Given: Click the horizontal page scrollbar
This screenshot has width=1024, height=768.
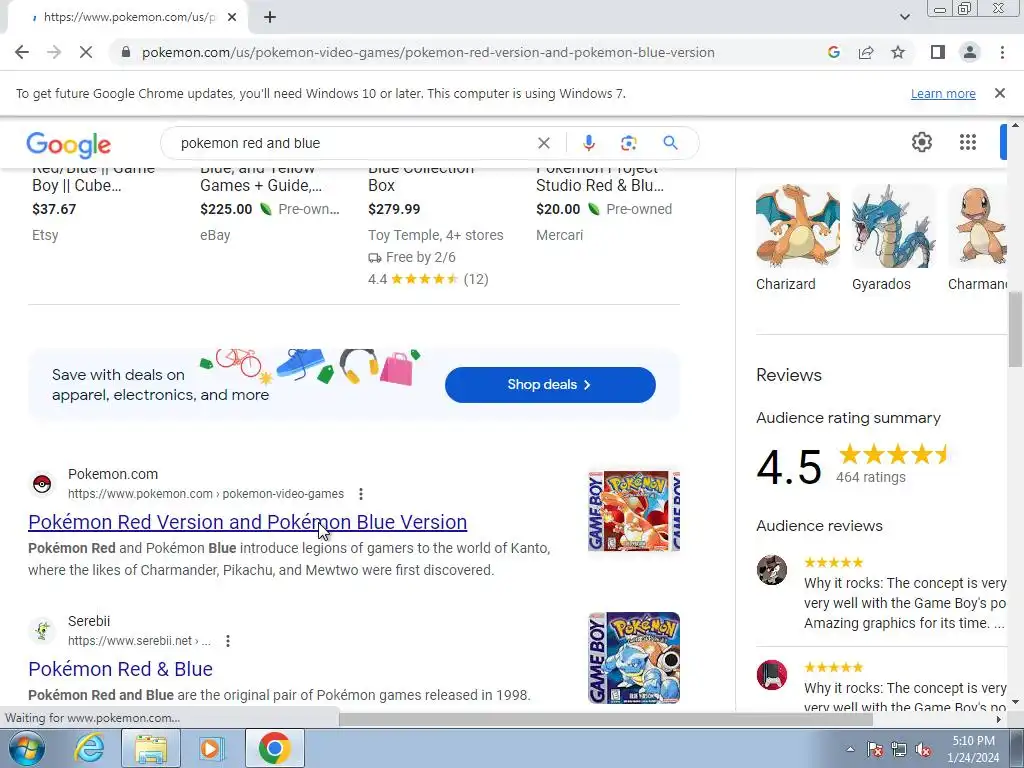Looking at the screenshot, I should [606, 719].
